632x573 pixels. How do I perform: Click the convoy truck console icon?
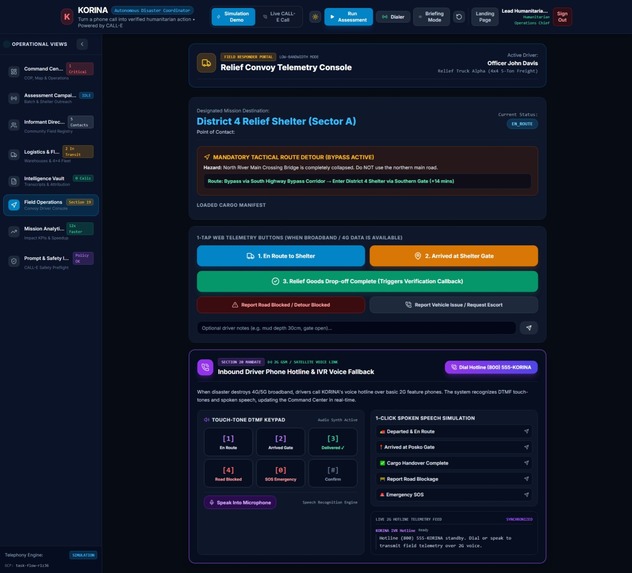tap(206, 63)
